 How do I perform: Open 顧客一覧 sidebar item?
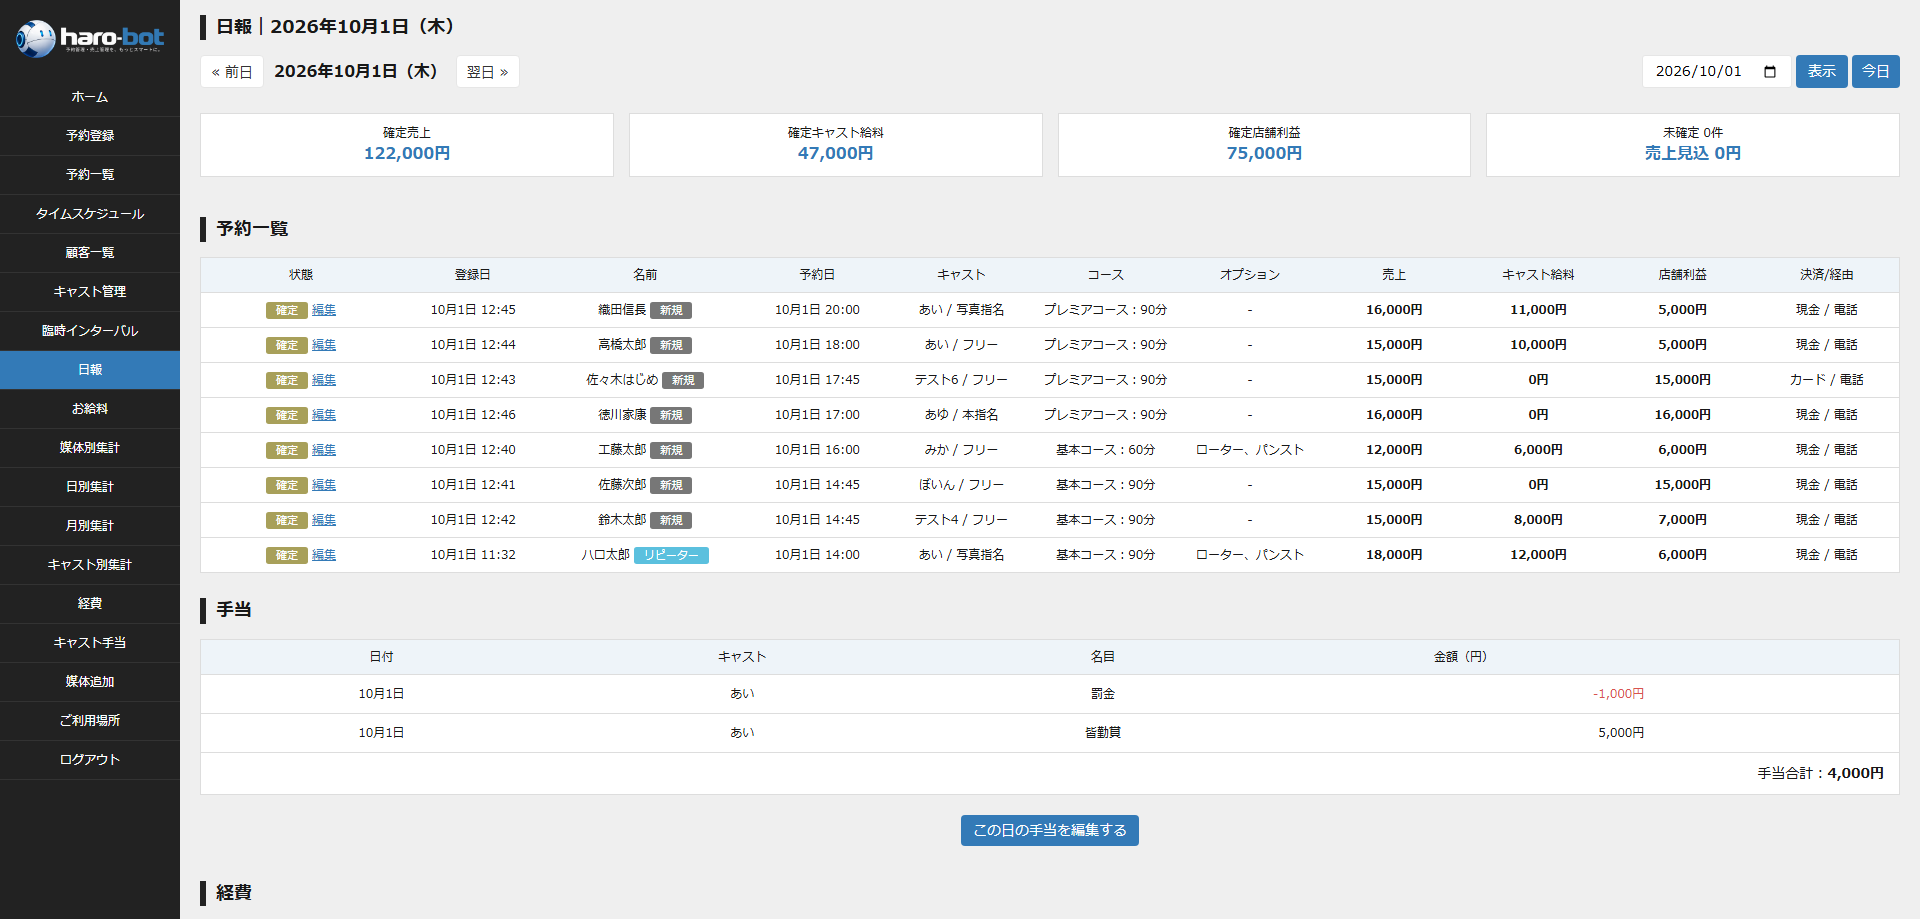coord(90,253)
